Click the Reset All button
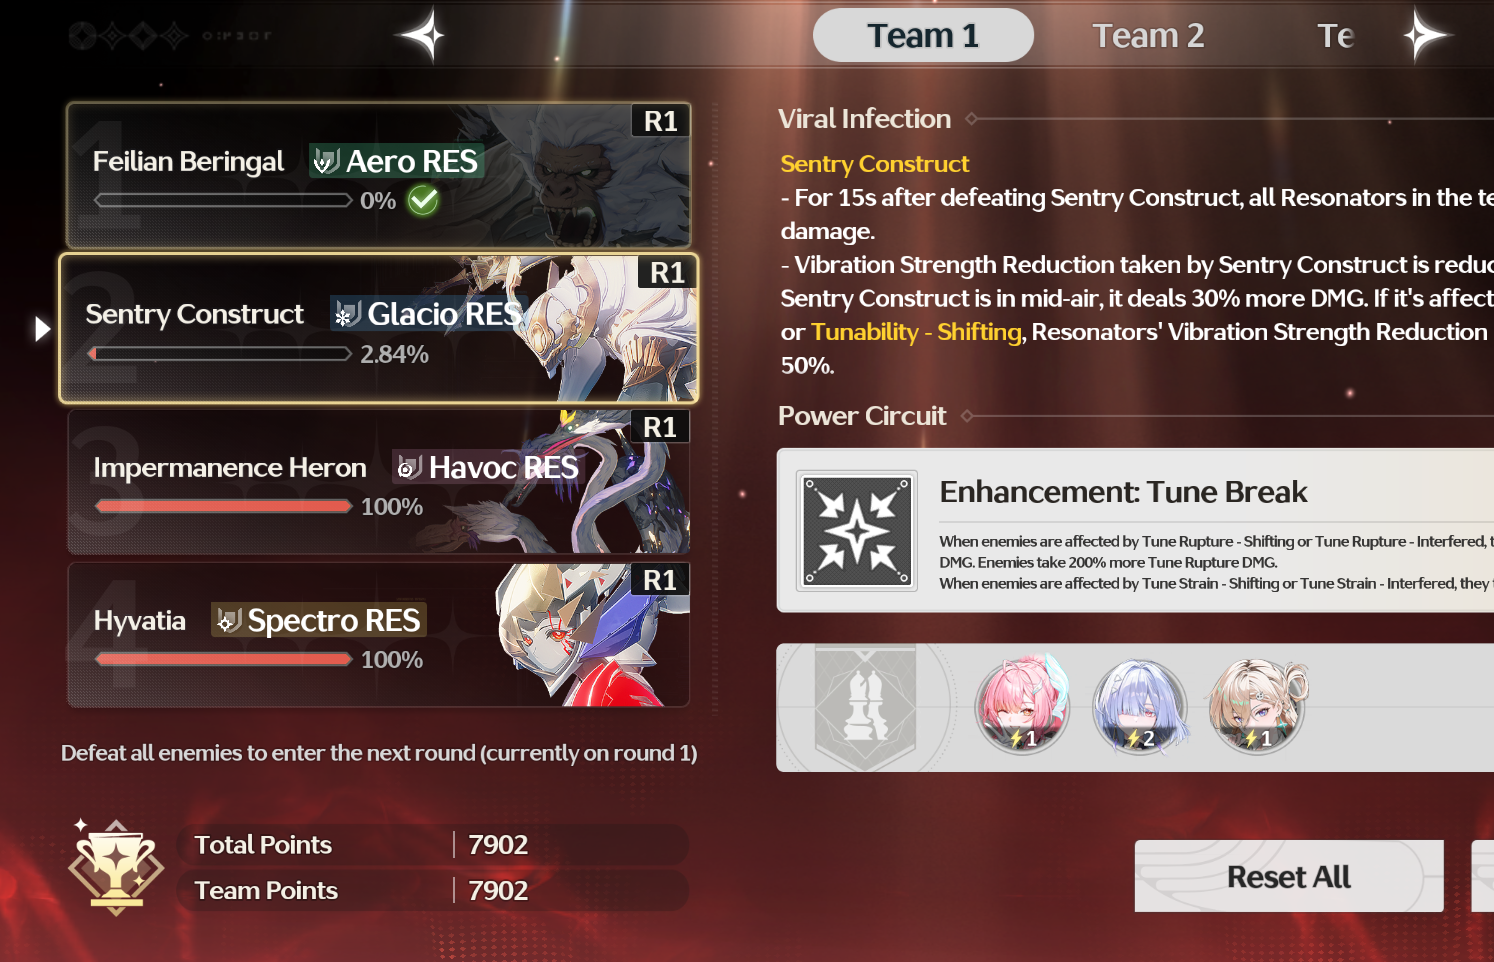This screenshot has width=1494, height=962. pos(1289,876)
